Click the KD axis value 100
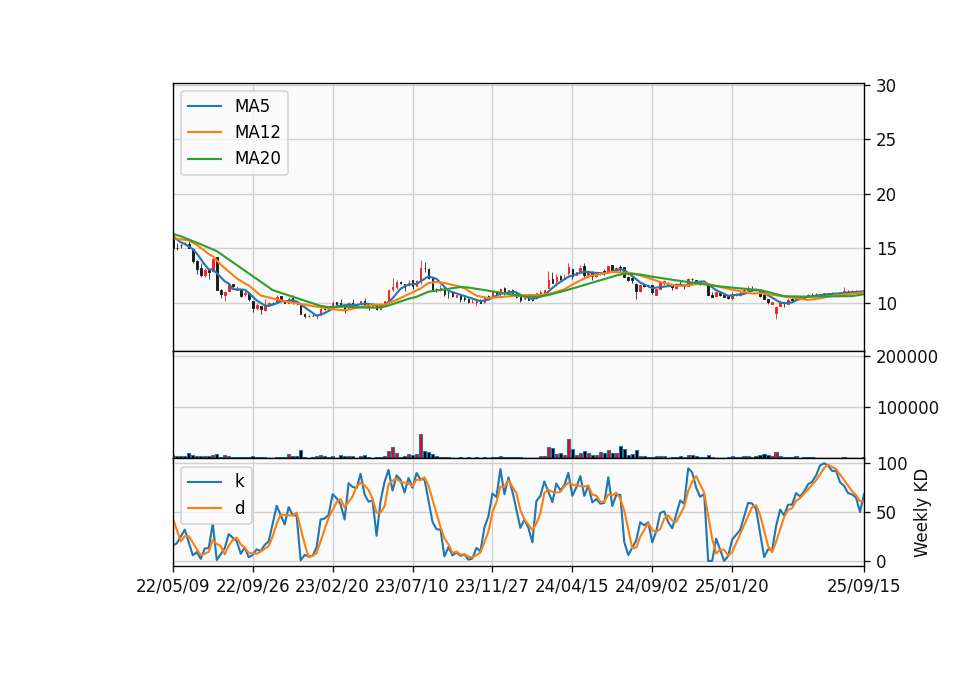Image resolution: width=960 pixels, height=690 pixels. [x=891, y=464]
